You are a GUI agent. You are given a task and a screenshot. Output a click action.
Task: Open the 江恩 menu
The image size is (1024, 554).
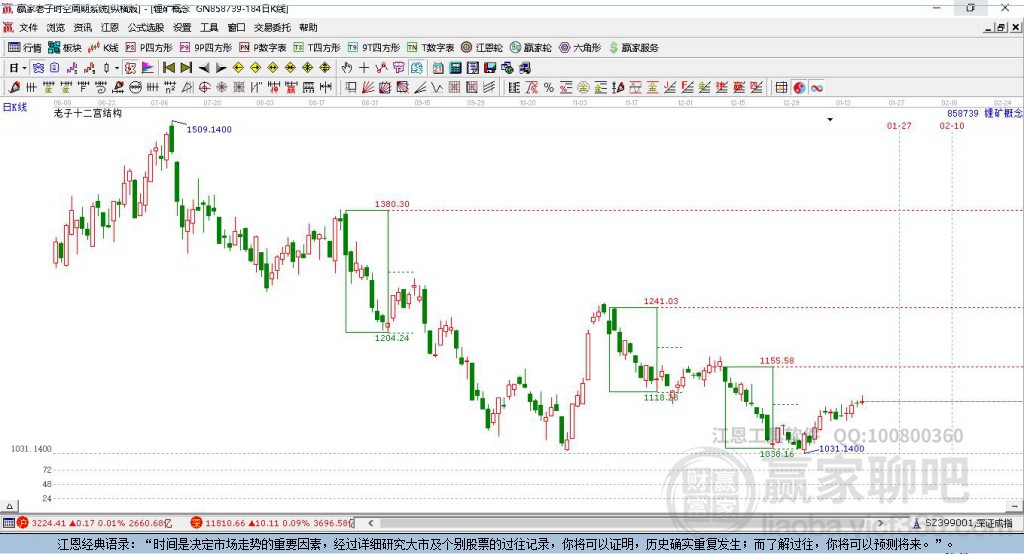coord(110,27)
